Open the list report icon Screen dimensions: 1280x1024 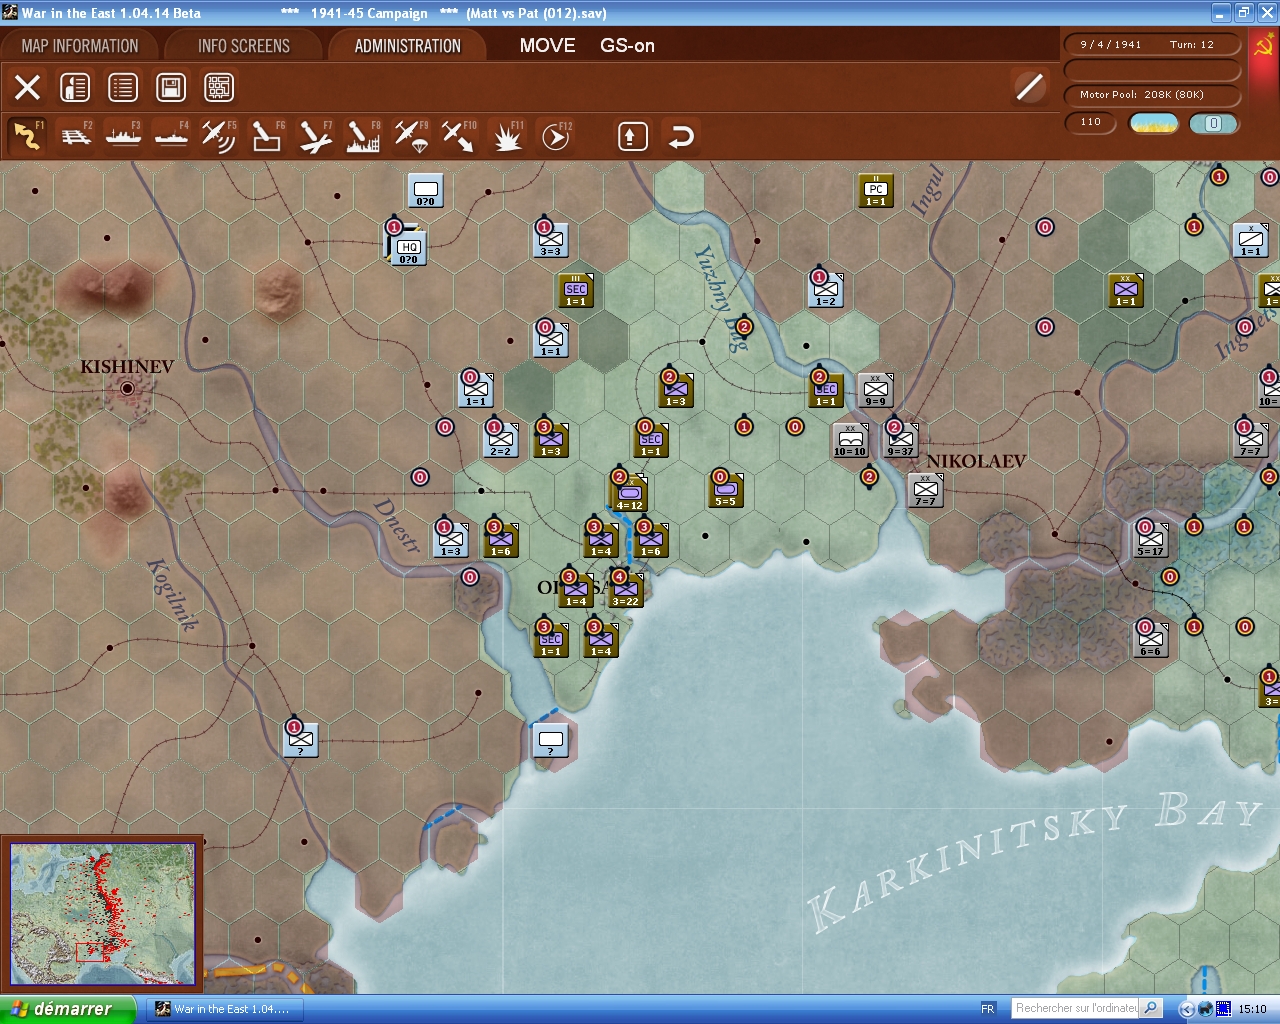point(123,87)
